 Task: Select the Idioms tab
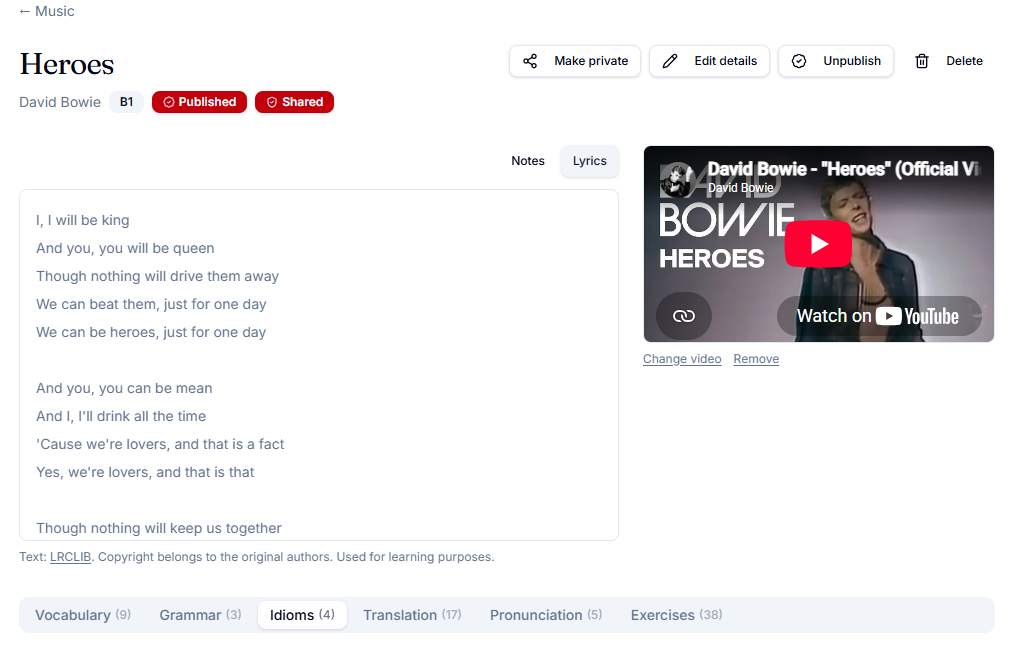click(x=302, y=615)
